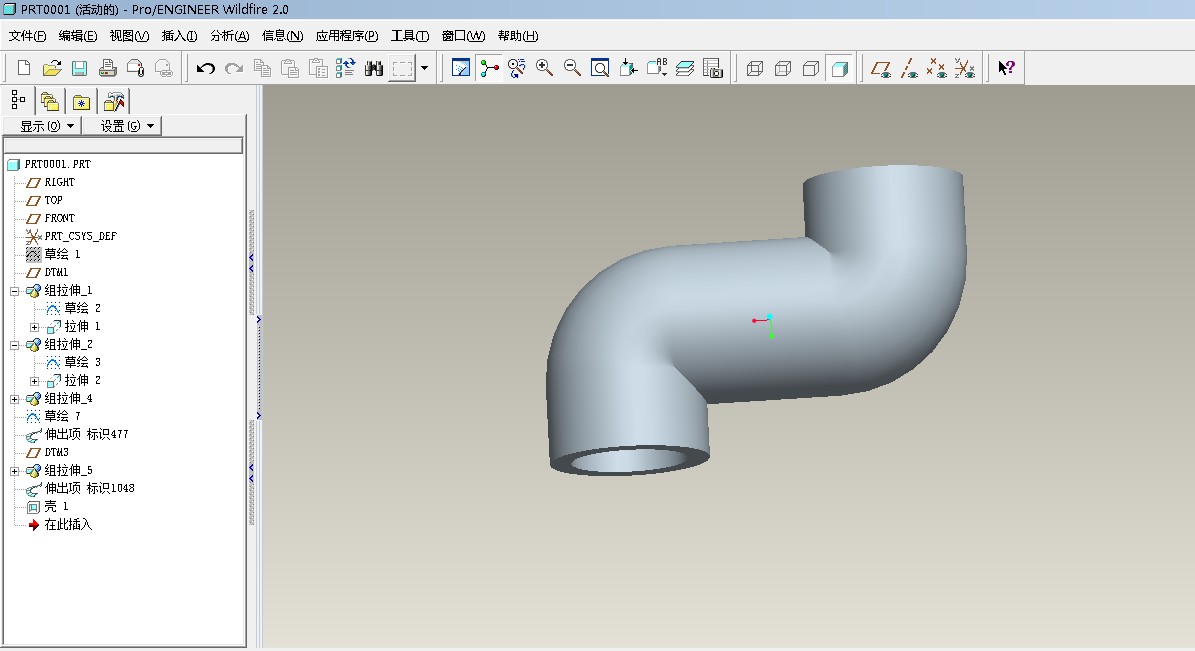This screenshot has height=651, width=1195.
Task: Toggle datum axes visibility
Action: point(909,68)
